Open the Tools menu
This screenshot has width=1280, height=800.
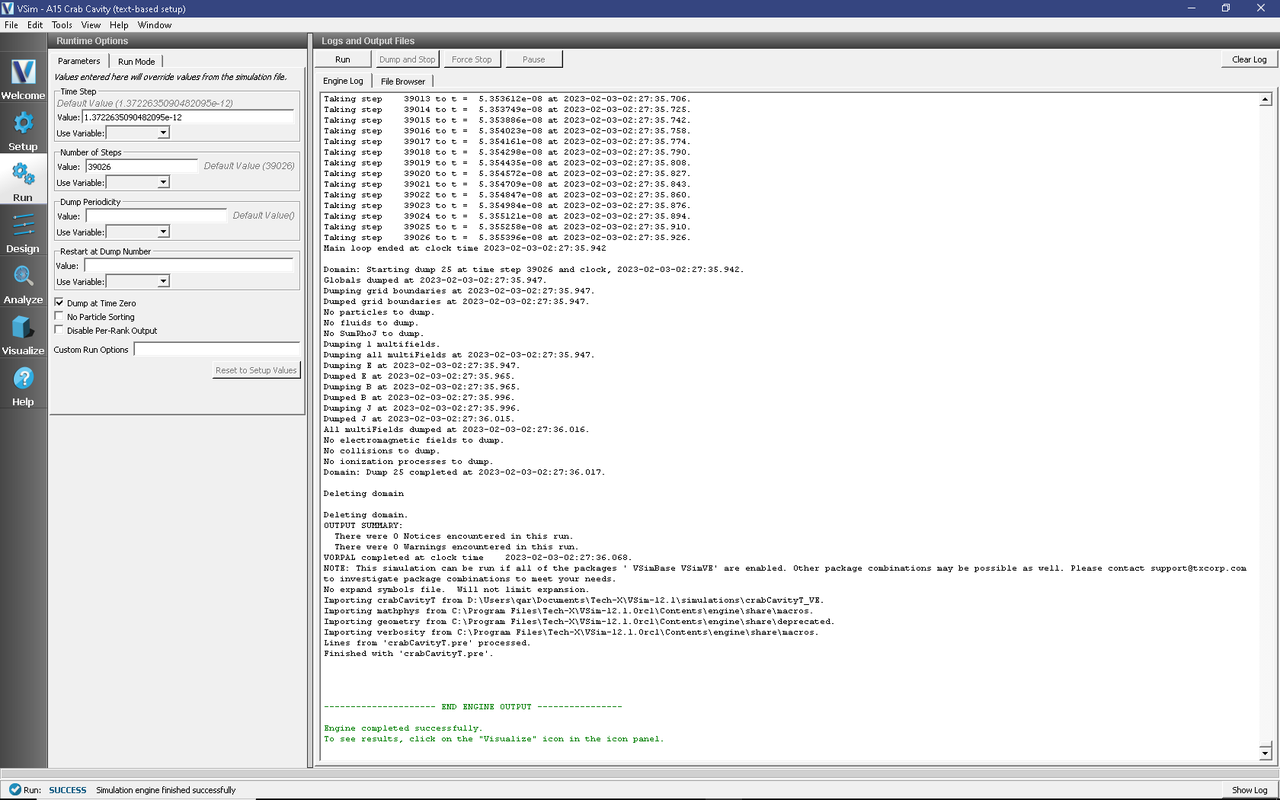[x=62, y=25]
